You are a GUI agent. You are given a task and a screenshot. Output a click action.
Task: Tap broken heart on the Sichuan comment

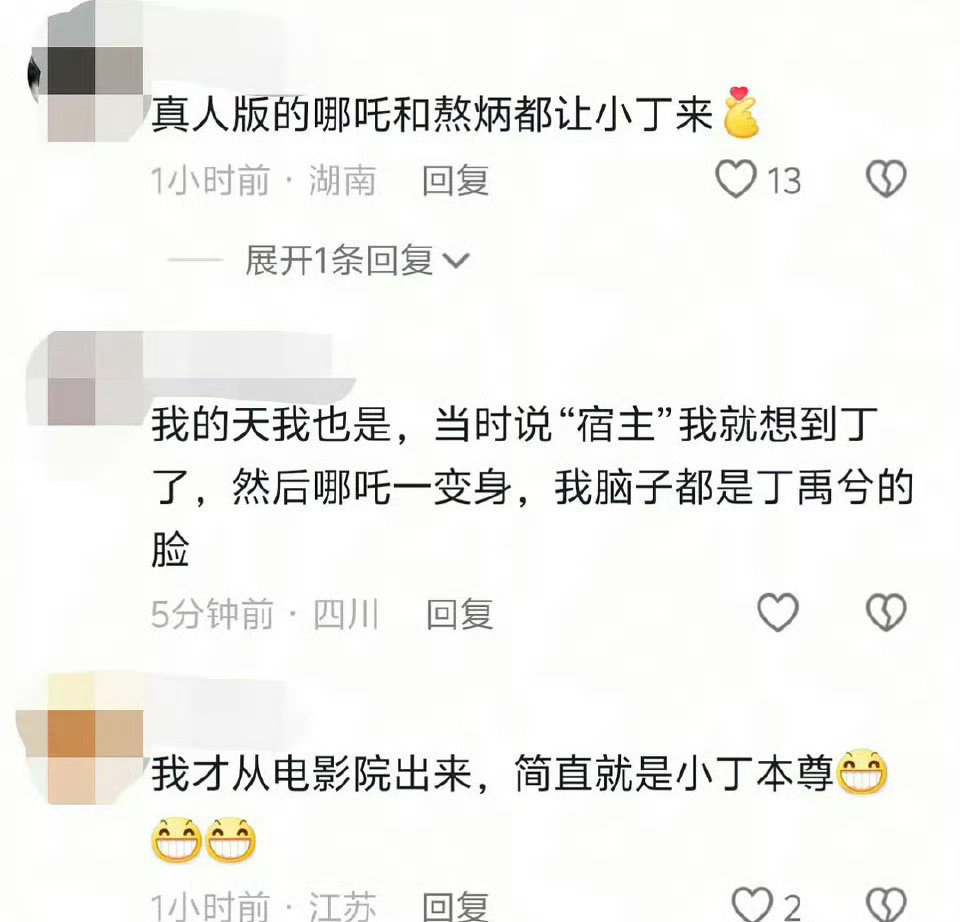click(x=885, y=612)
